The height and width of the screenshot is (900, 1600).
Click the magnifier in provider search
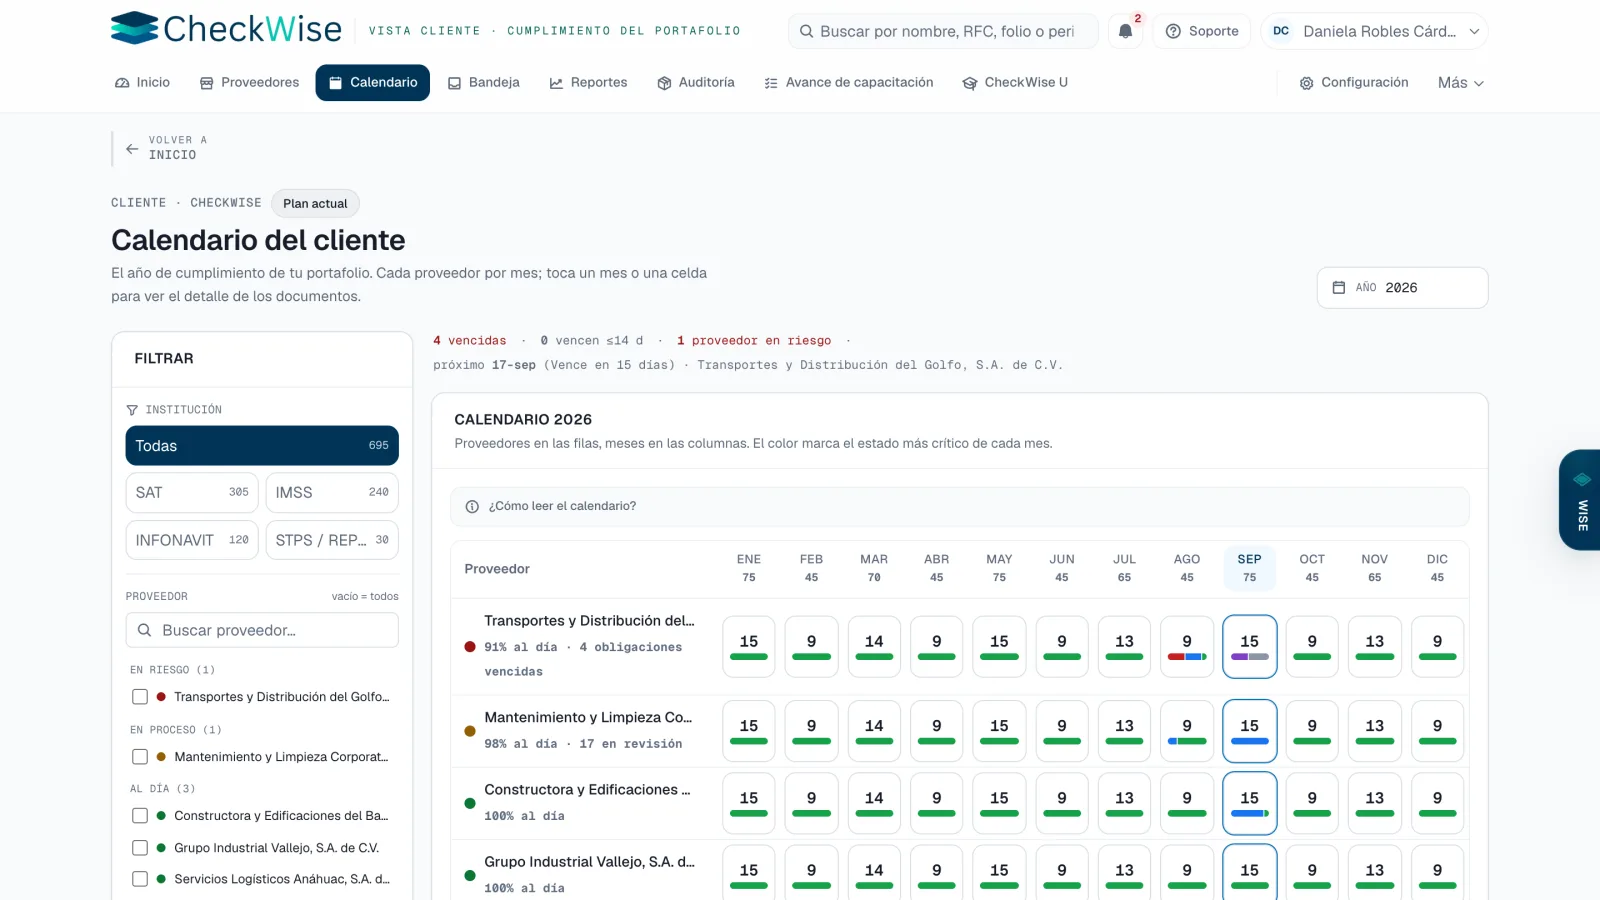coord(144,630)
